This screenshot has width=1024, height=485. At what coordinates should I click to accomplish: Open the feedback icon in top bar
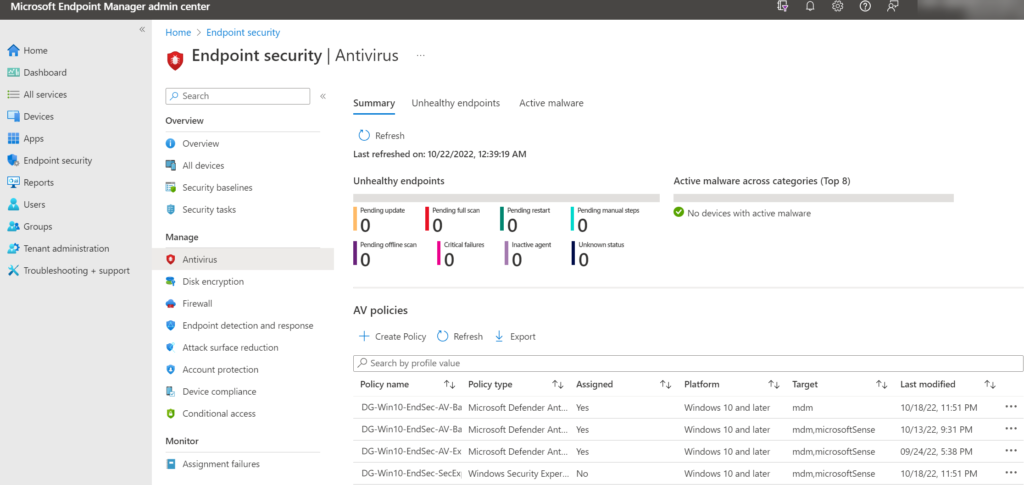893,7
